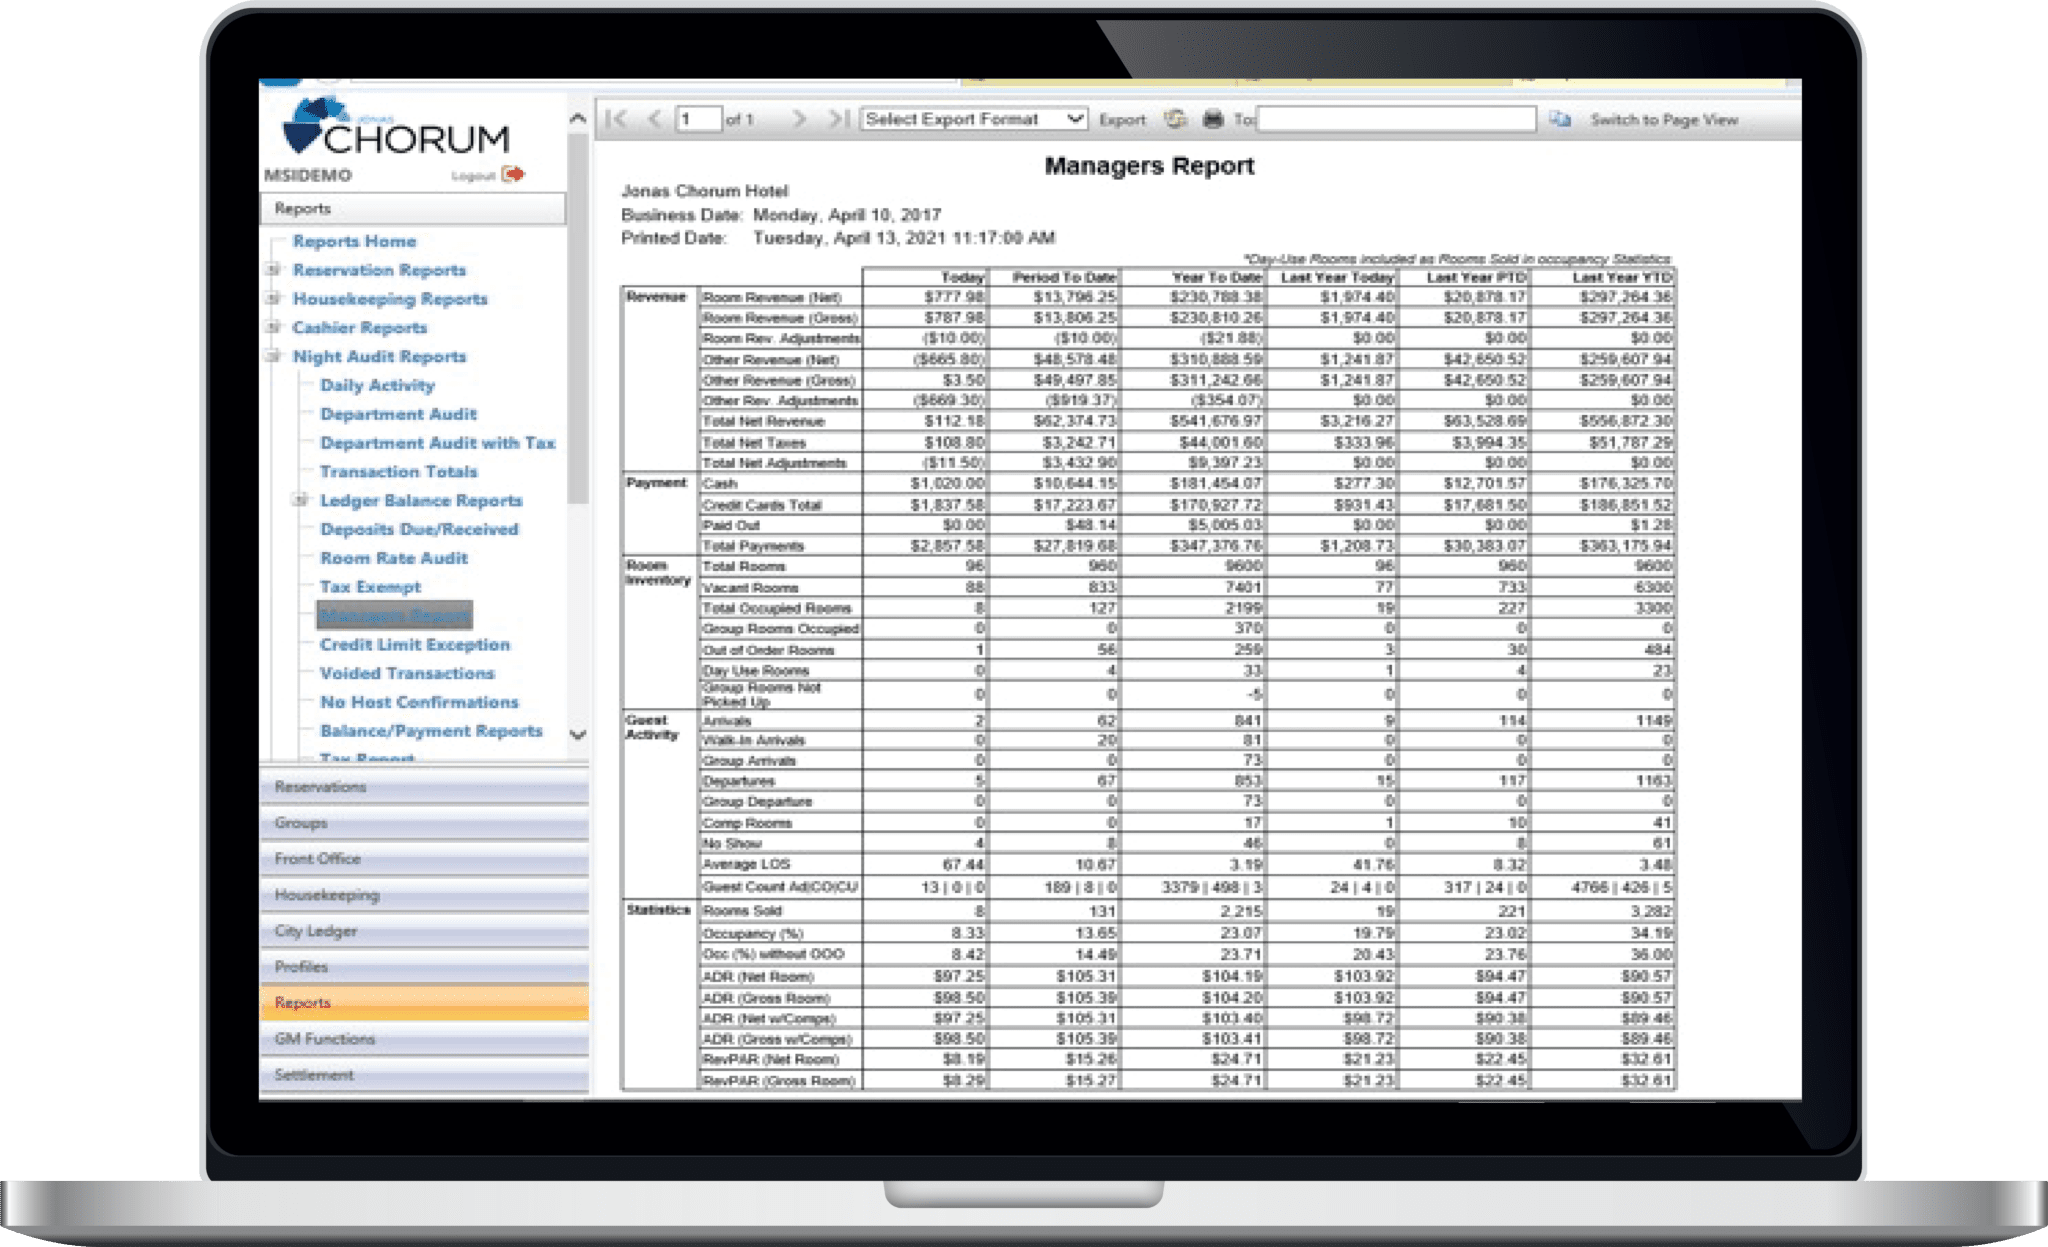Click the next page arrow
2048x1247 pixels.
tap(798, 119)
